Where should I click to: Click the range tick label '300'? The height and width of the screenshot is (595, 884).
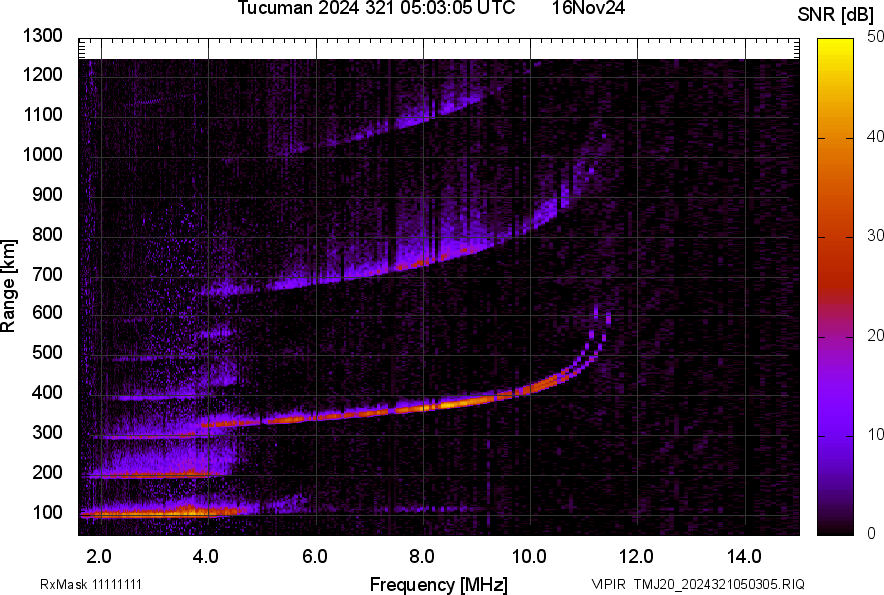pyautogui.click(x=47, y=432)
